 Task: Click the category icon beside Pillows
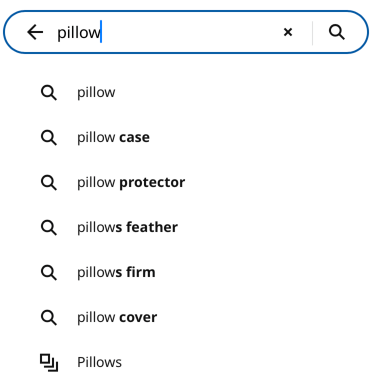[x=49, y=363]
